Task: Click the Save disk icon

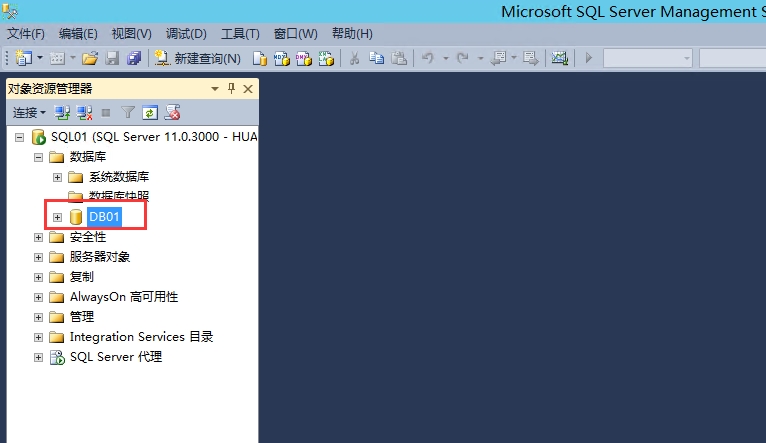Action: point(112,59)
